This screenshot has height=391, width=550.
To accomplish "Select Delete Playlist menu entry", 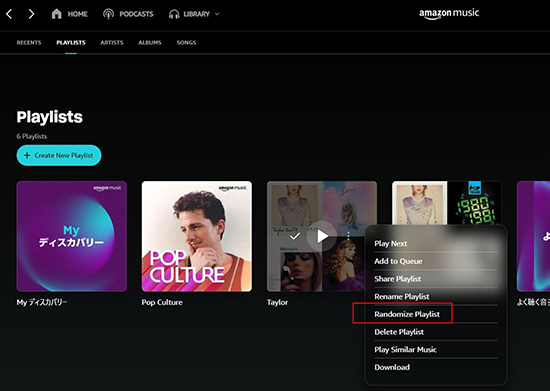I will click(x=436, y=332).
